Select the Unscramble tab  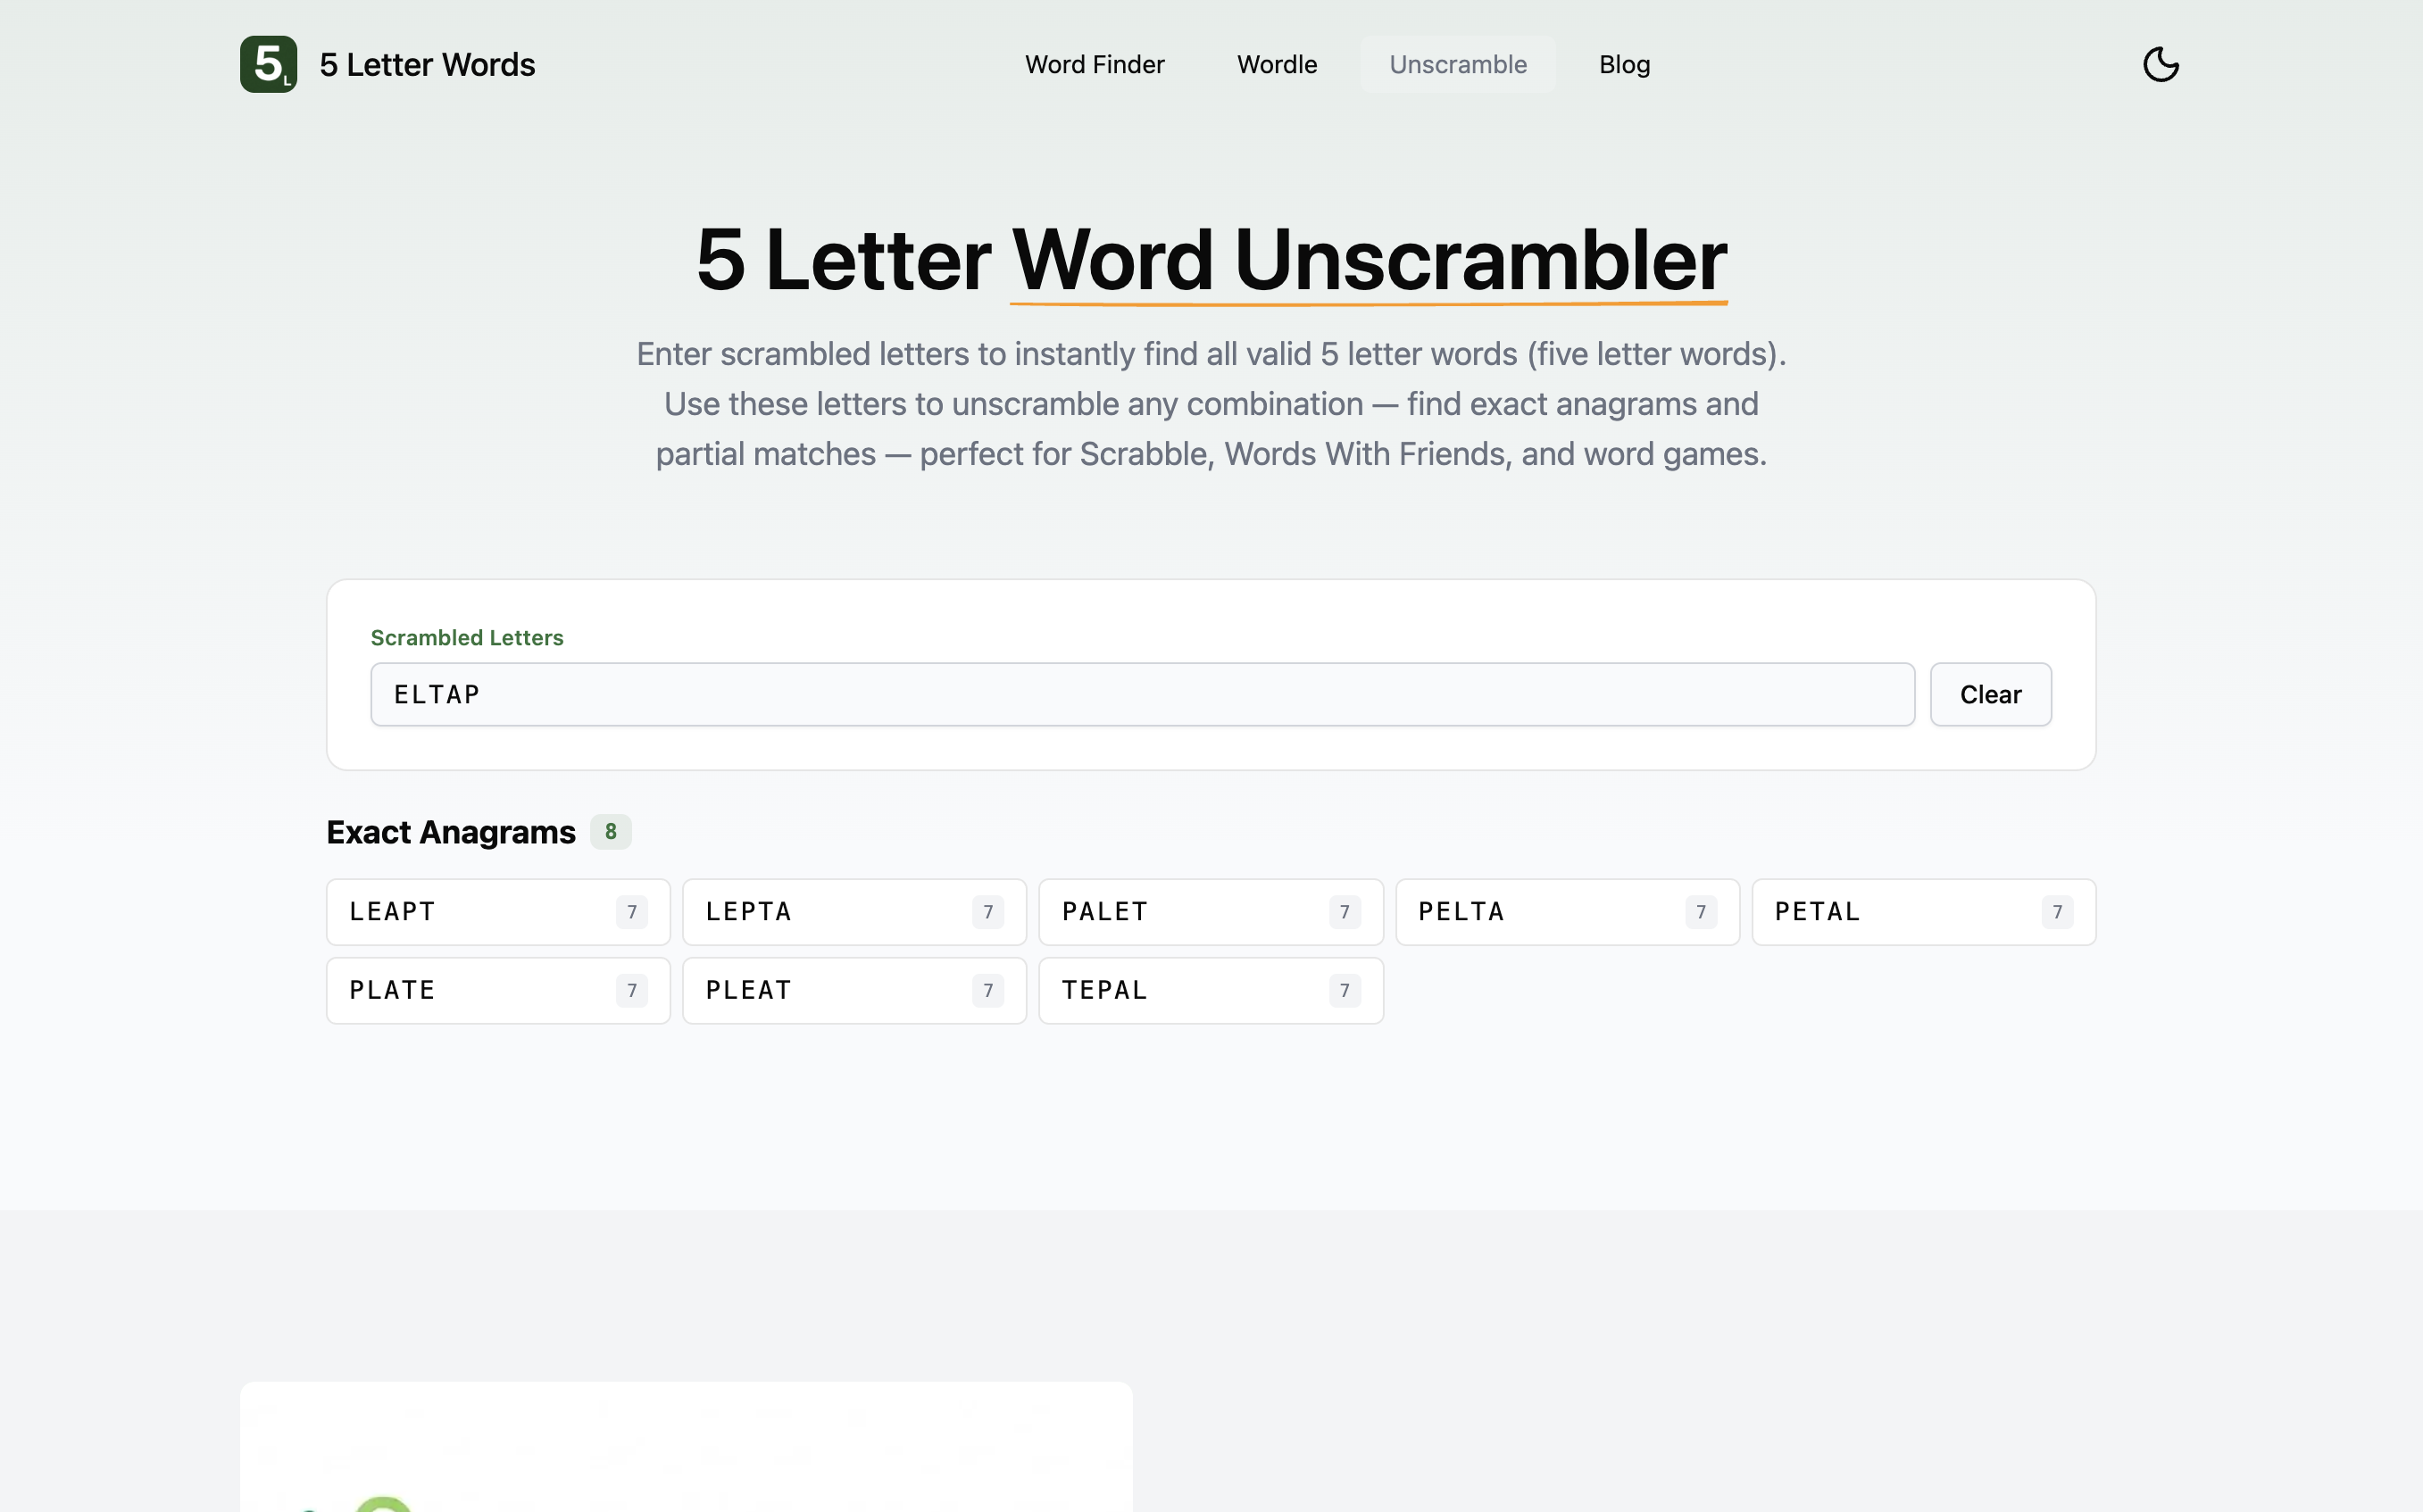[x=1457, y=64]
